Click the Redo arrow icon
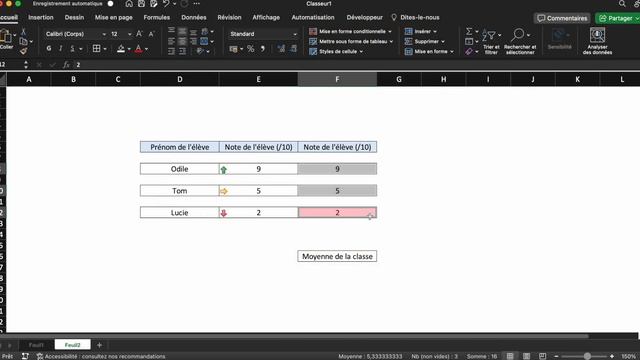Screen dimensions: 640x360 [x=184, y=4]
